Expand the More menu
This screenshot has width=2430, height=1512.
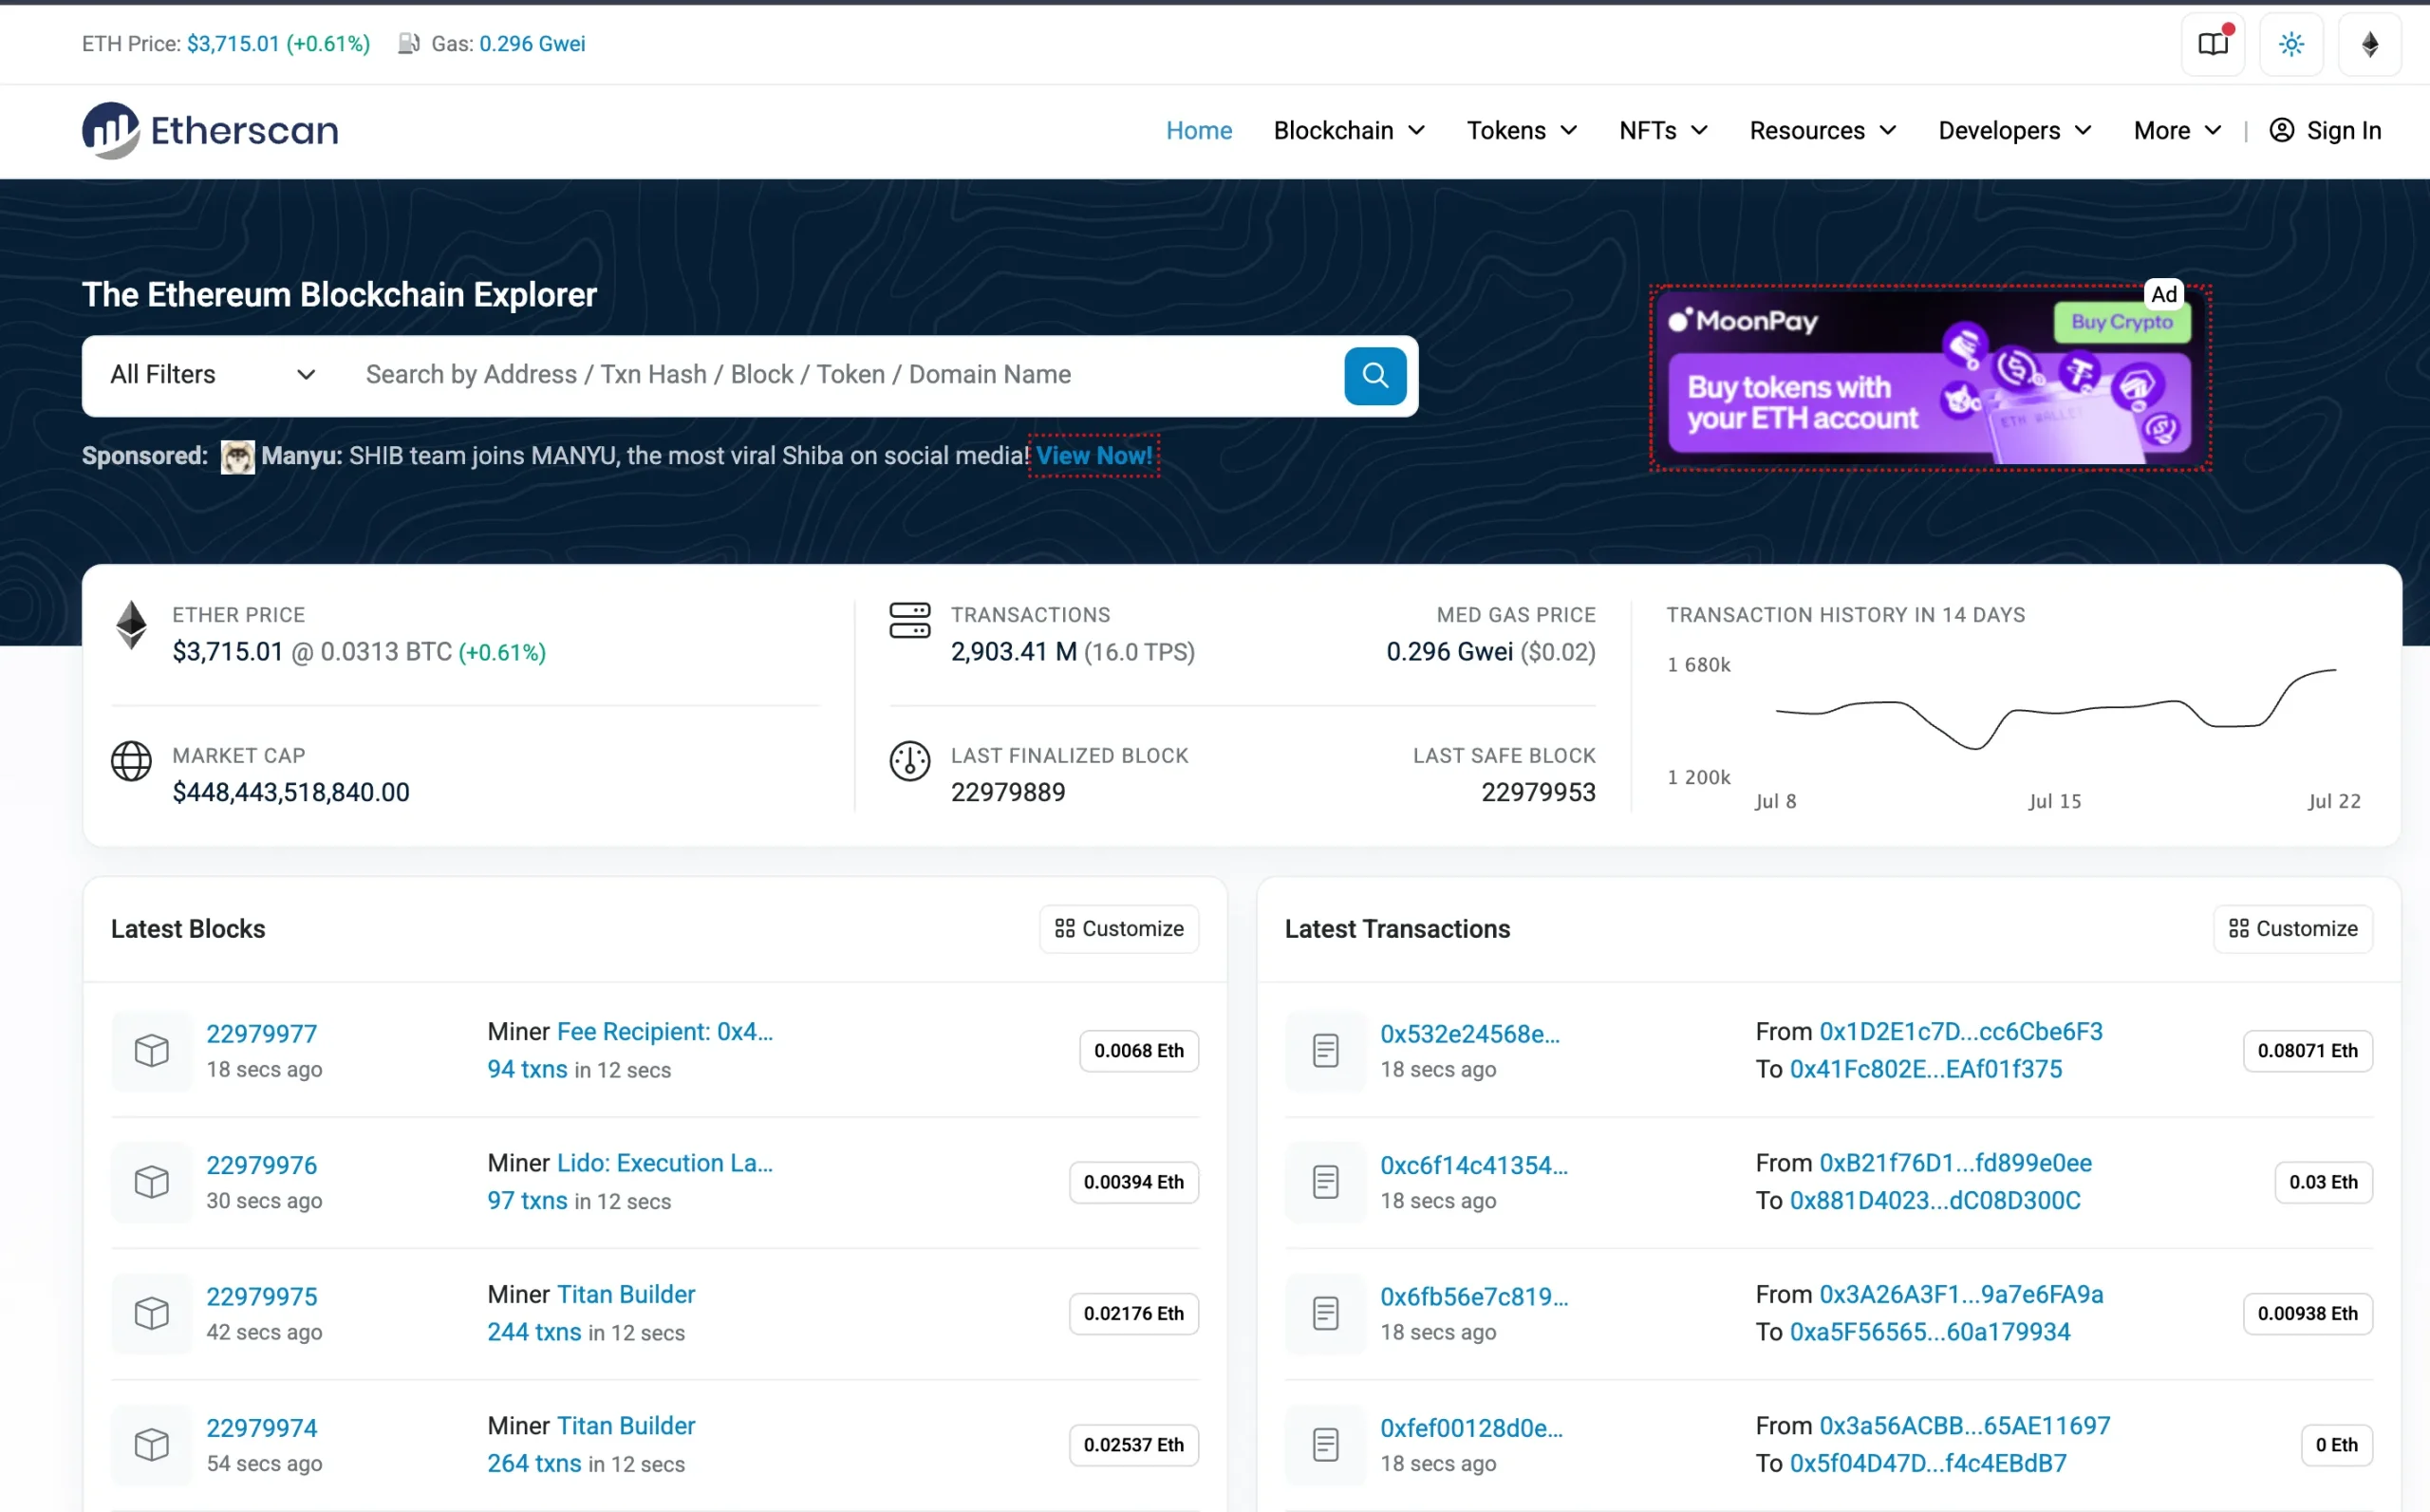pos(2177,130)
